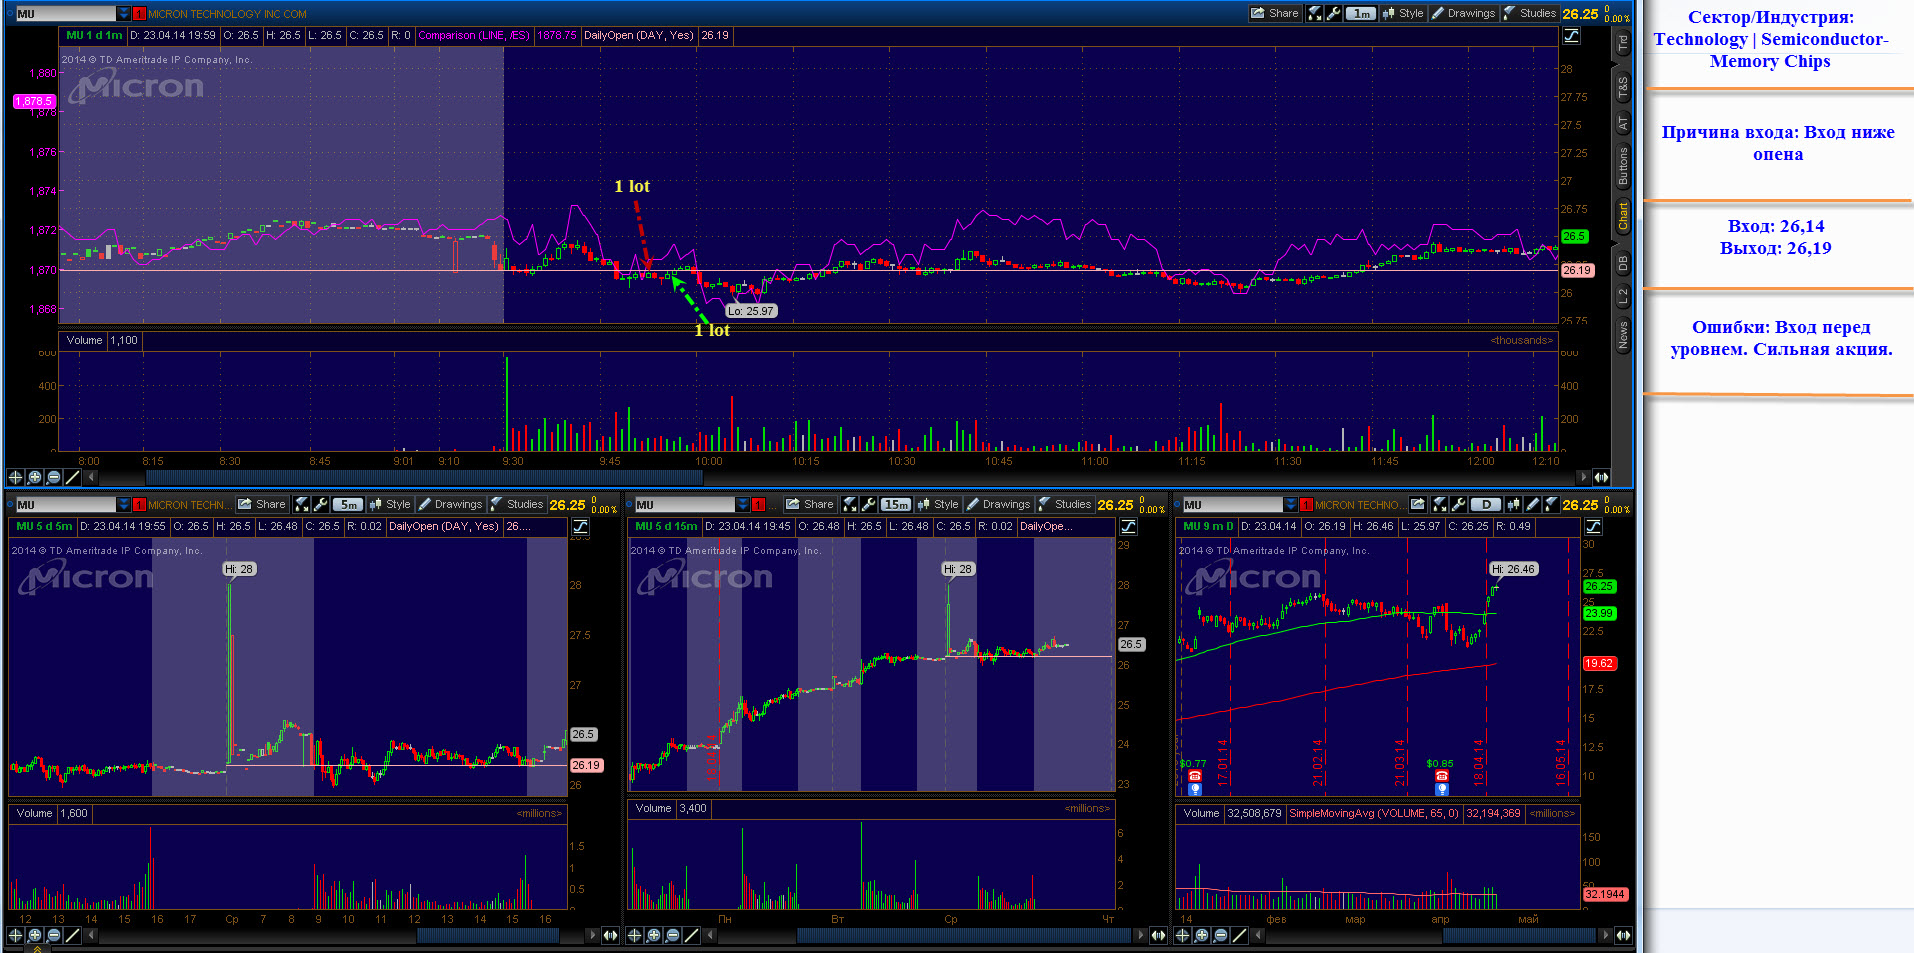Click the red link color box on 1m chart
Viewport: 1914px width, 953px height.
pyautogui.click(x=139, y=14)
